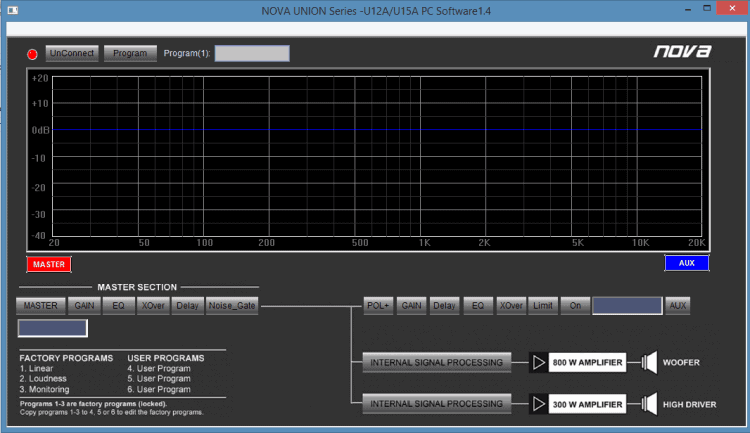Image resolution: width=750 pixels, height=433 pixels.
Task: Minimize the NOVA UNION software window
Action: (688, 9)
